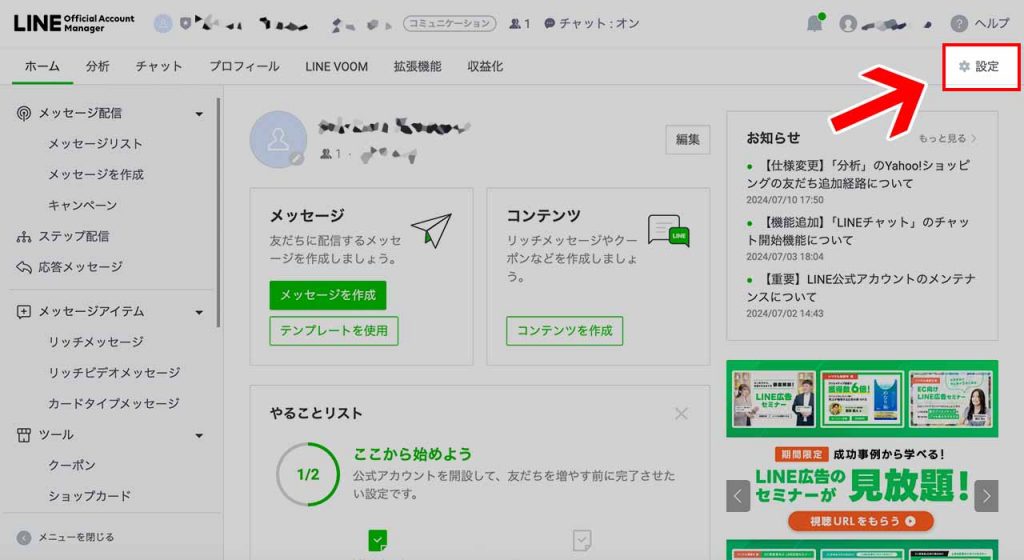The width and height of the screenshot is (1024, 560).
Task: Open the 収益化 tab
Action: click(x=485, y=66)
